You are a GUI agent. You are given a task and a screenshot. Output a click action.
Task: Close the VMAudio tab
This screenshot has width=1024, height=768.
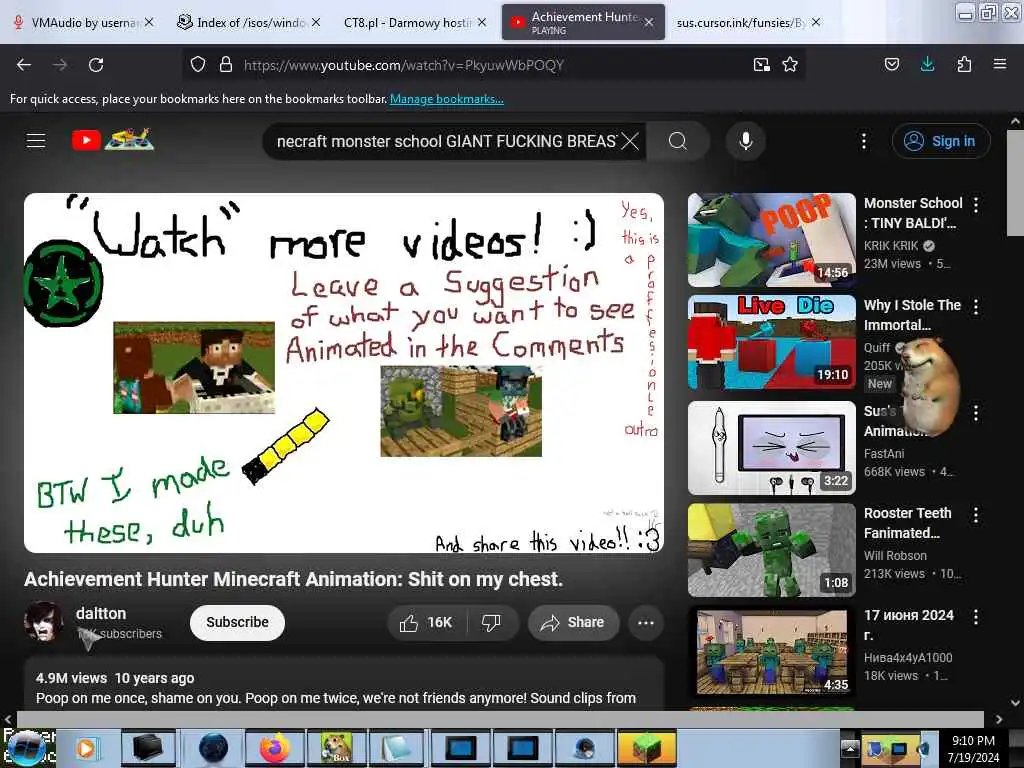coord(149,22)
